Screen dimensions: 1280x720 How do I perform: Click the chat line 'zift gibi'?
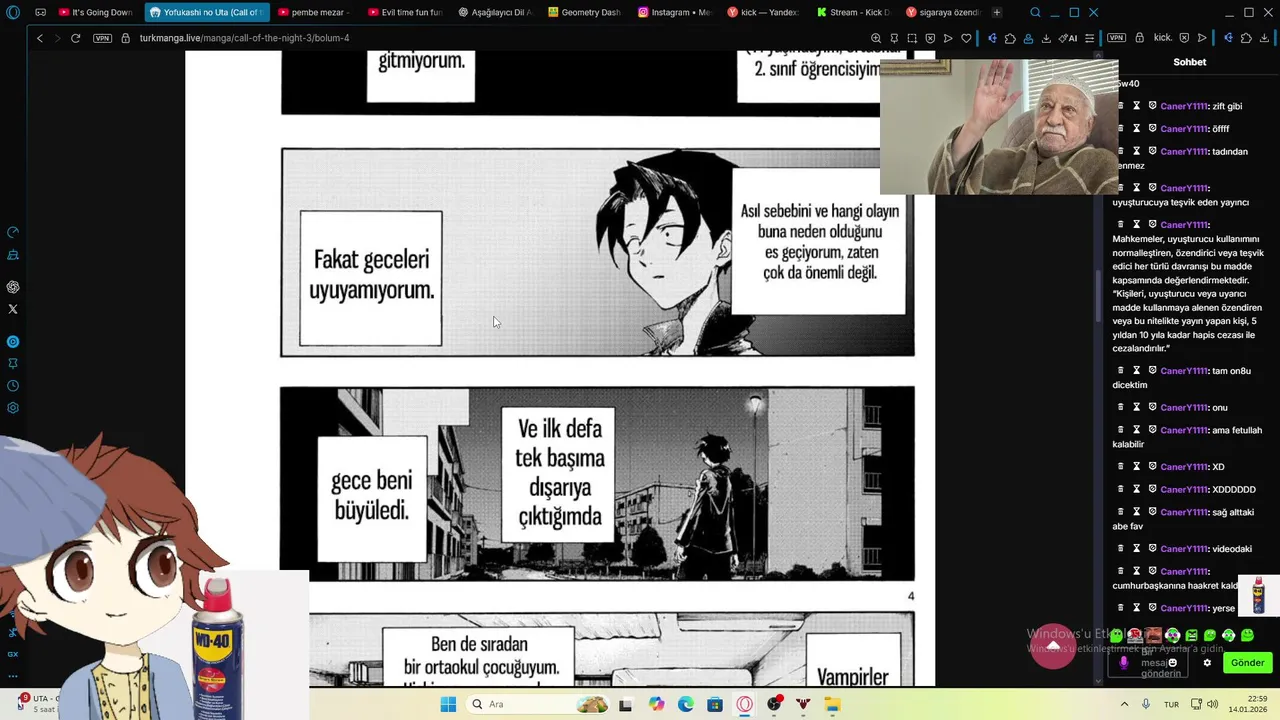pos(1227,106)
